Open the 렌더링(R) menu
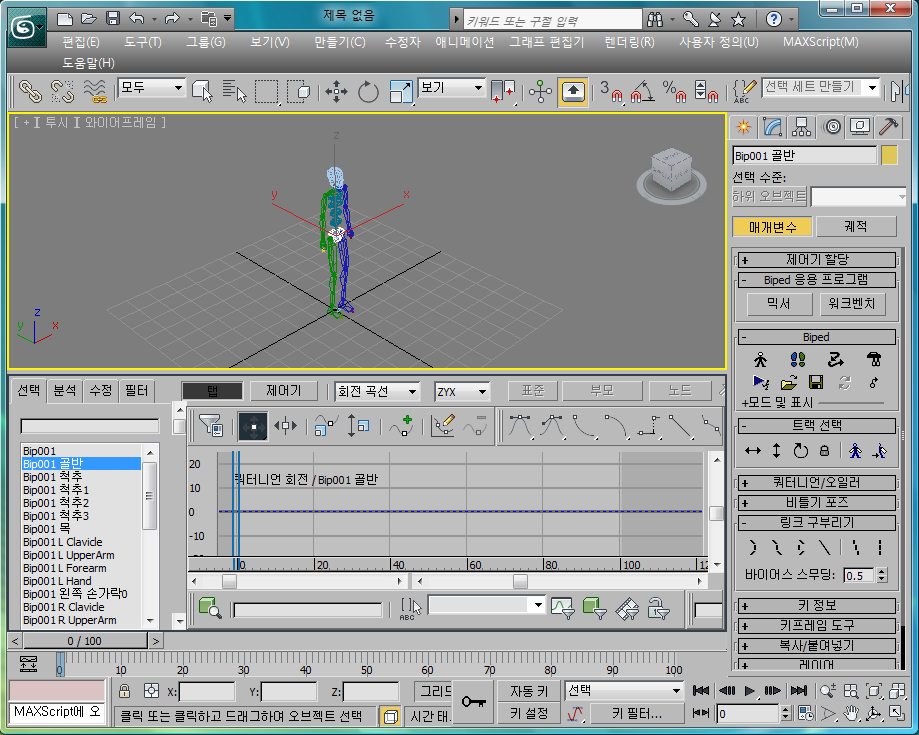The height and width of the screenshot is (735, 919). tap(629, 42)
